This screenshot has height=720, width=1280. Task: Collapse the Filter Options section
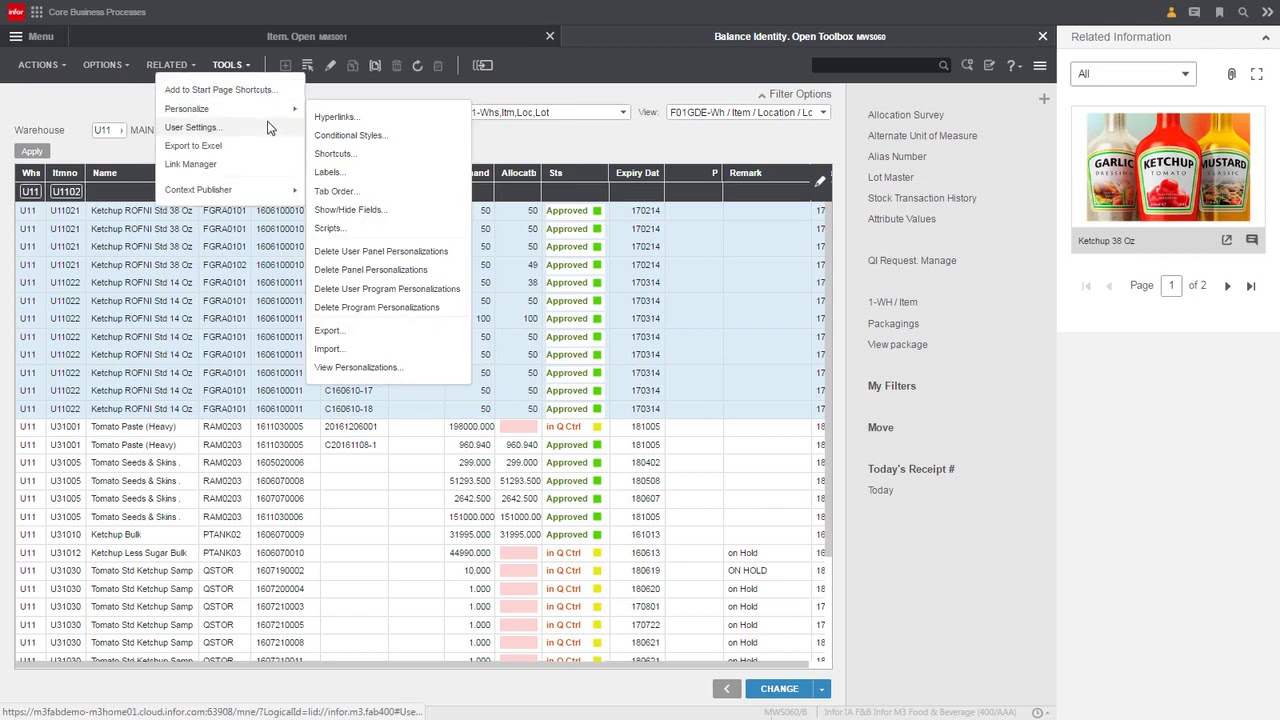point(794,94)
